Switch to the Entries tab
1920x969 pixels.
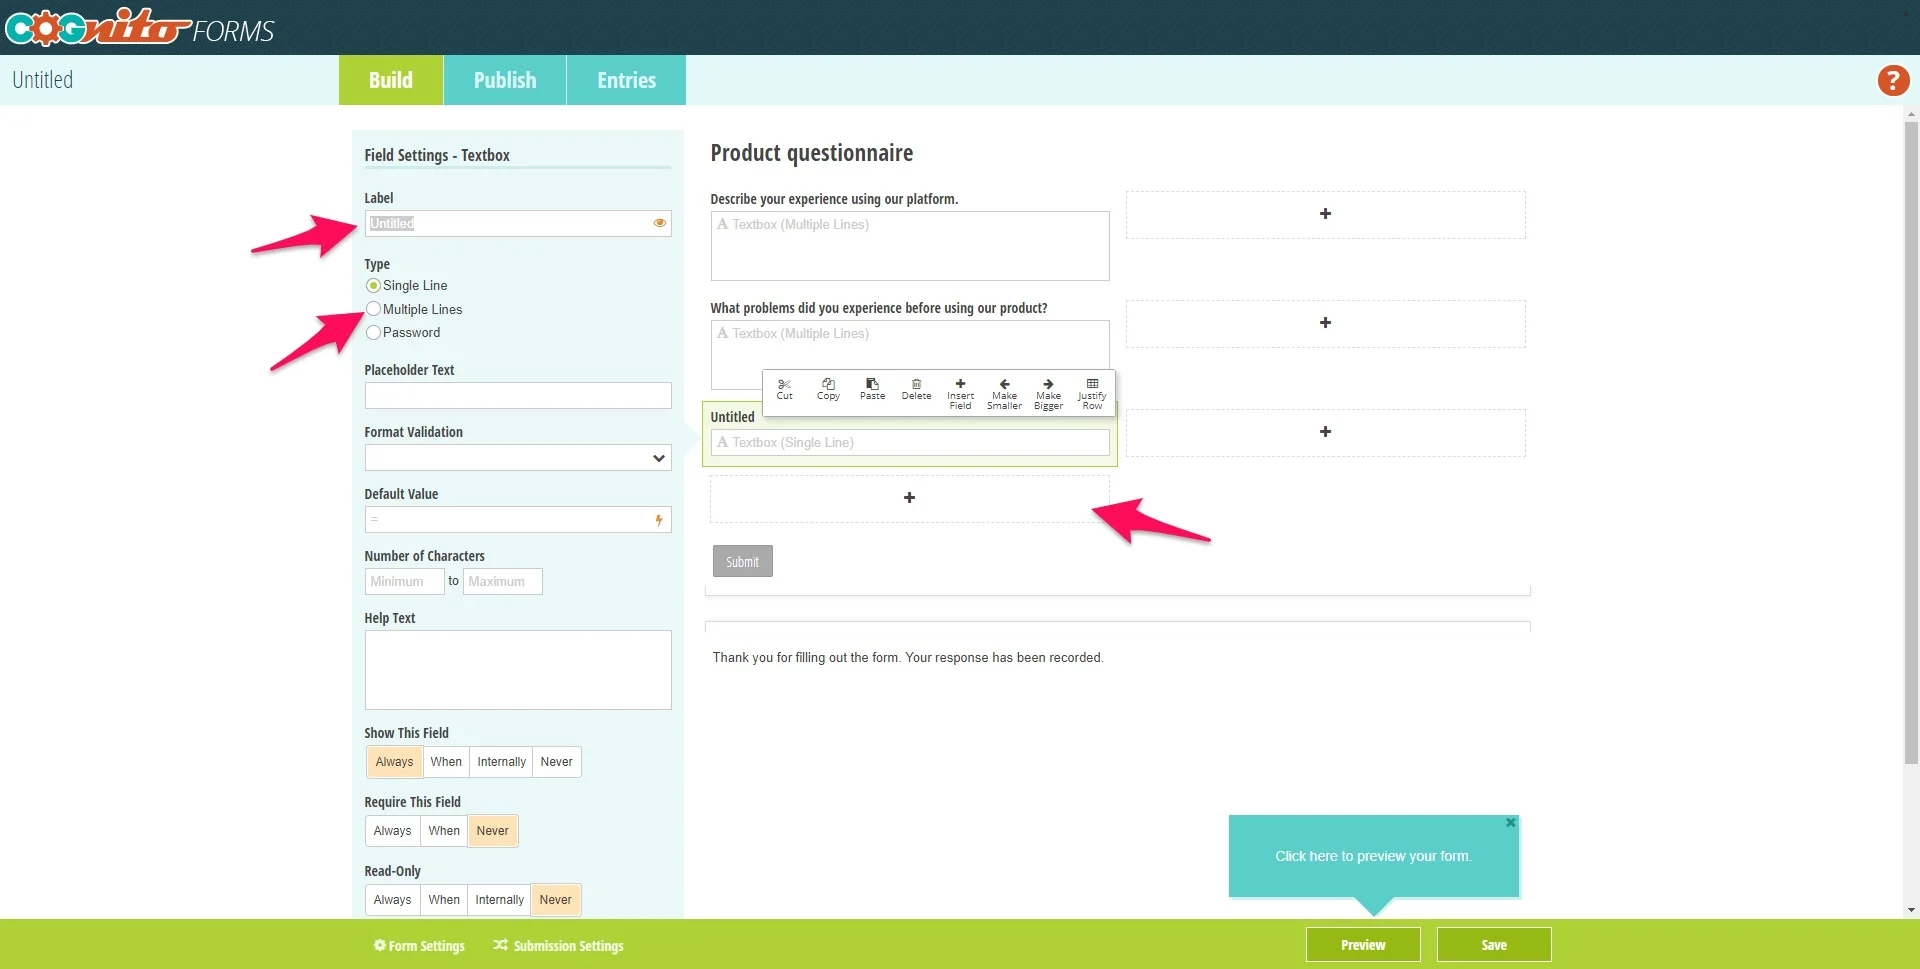[x=627, y=80]
